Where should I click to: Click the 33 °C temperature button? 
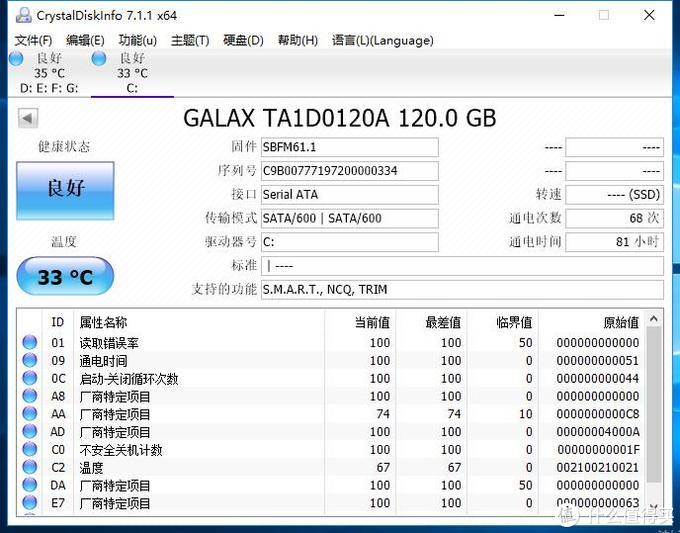65,277
